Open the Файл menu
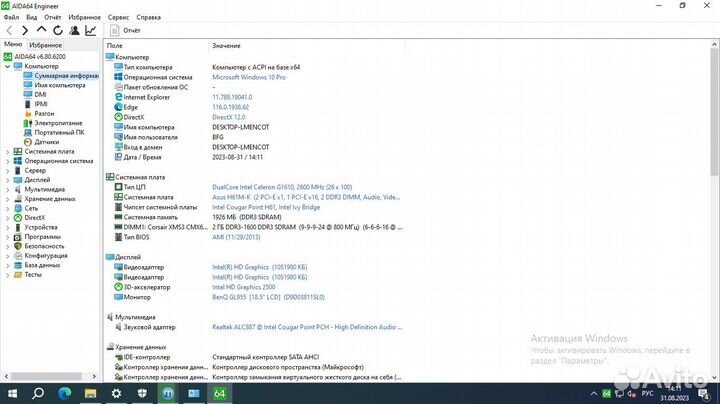The width and height of the screenshot is (720, 404). 11,17
